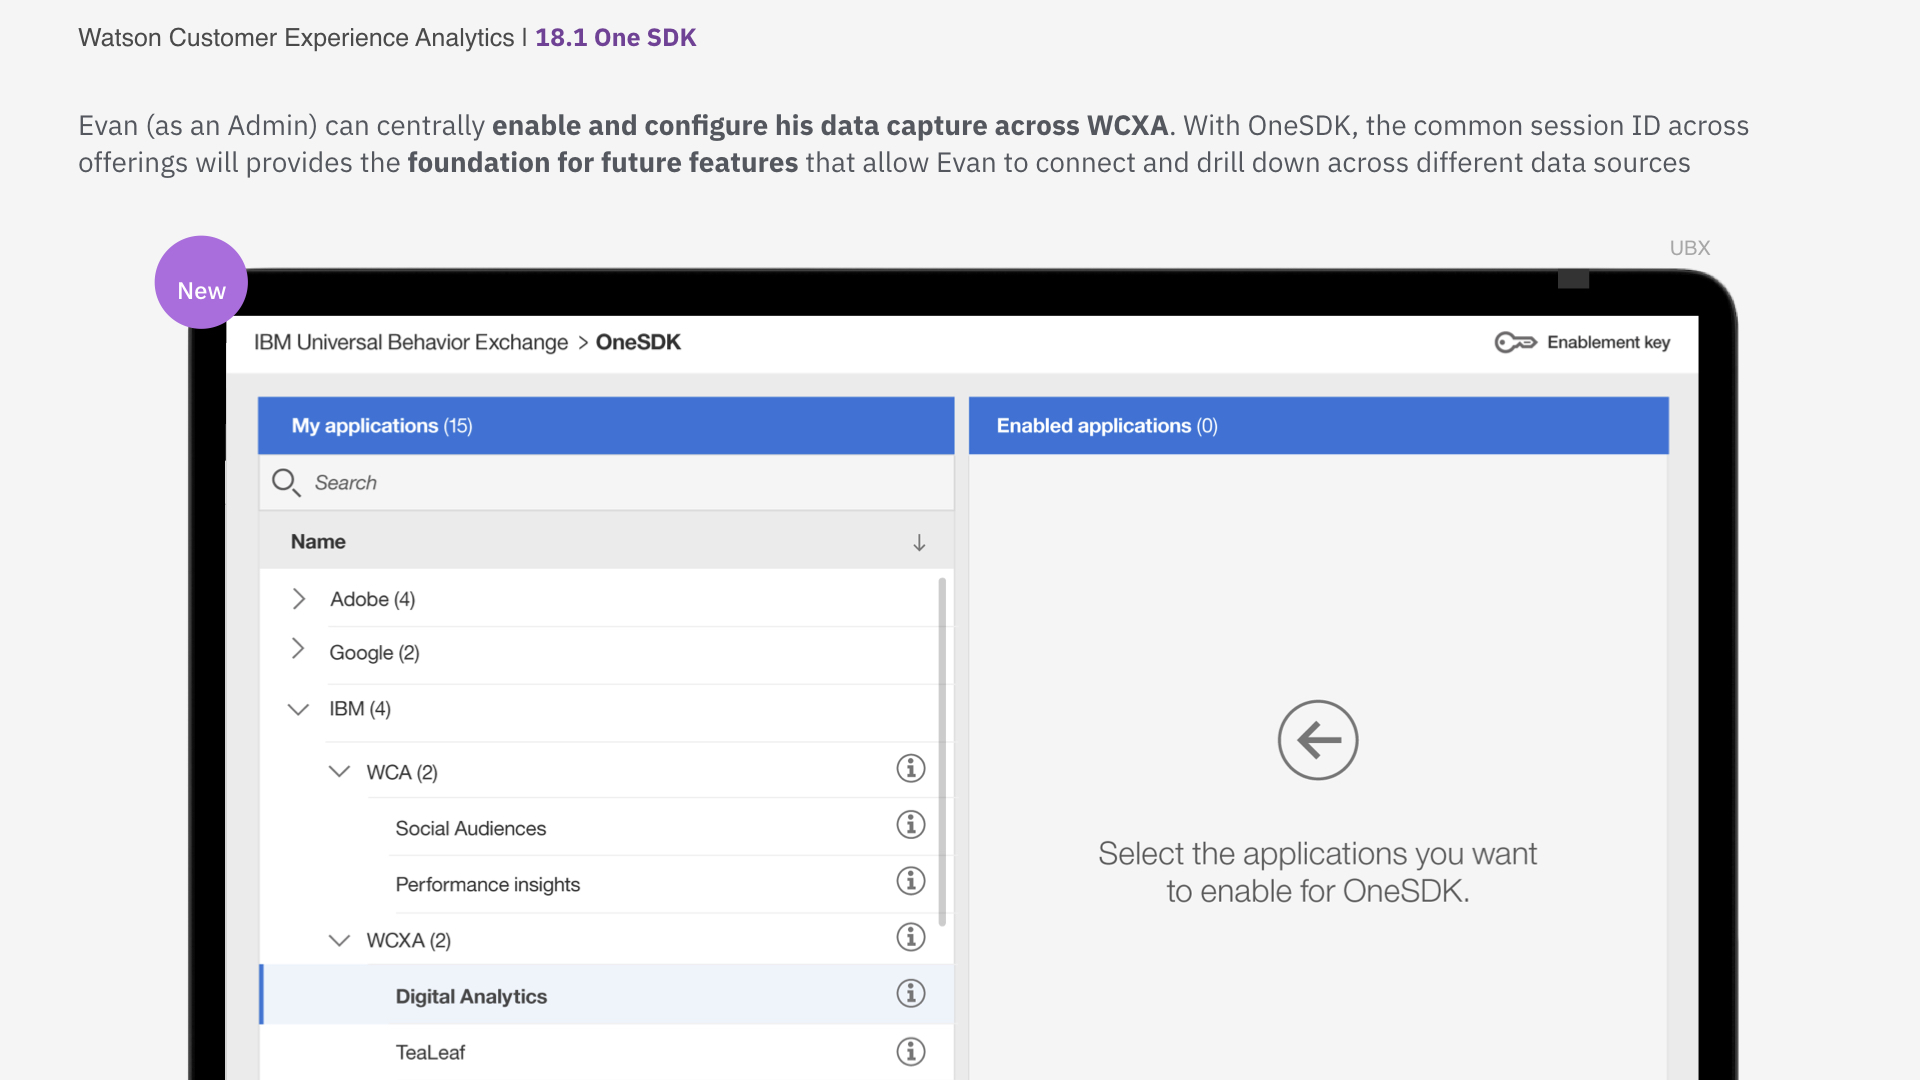The image size is (1920, 1080).
Task: Show info for WCXA (2)
Action: [x=910, y=937]
